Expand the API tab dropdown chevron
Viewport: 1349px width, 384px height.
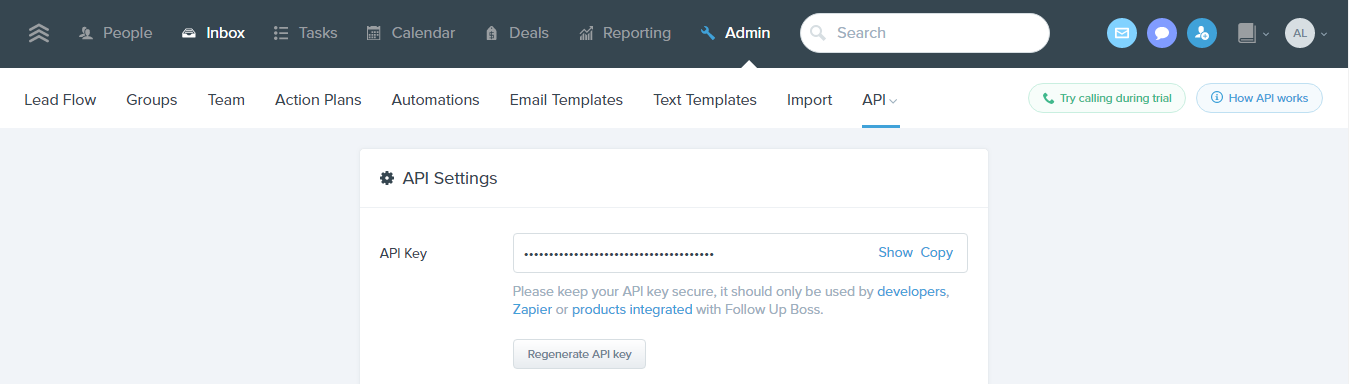pyautogui.click(x=894, y=101)
